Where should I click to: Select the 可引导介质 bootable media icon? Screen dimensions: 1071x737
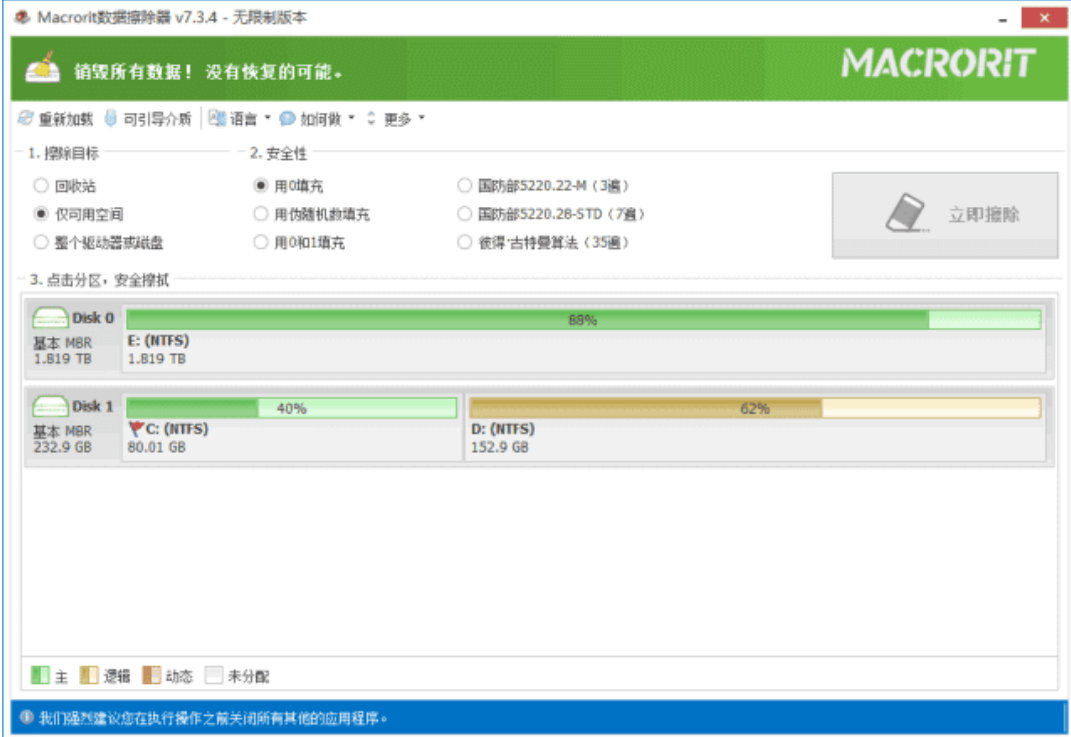pos(107,118)
